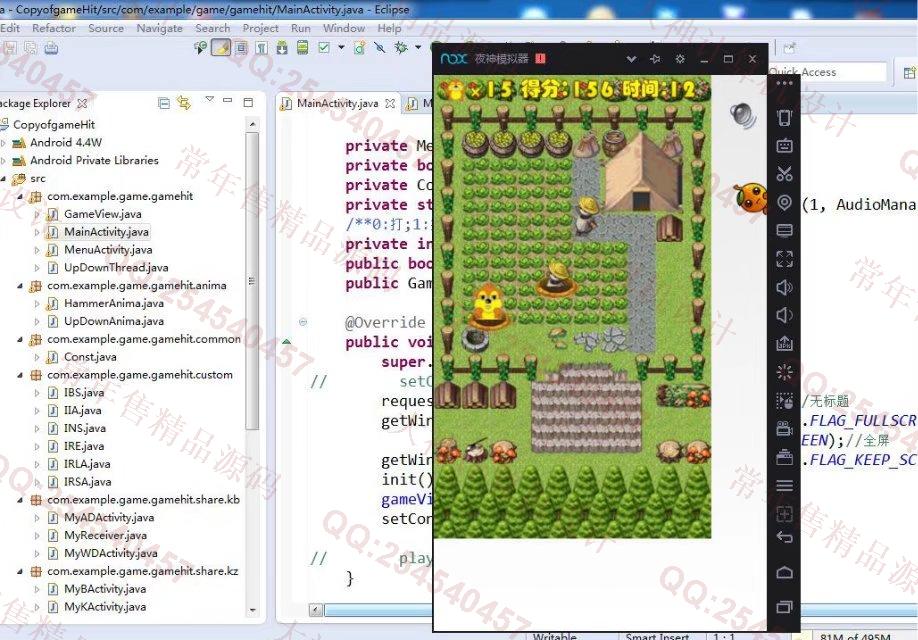Open the Project menu
Image resolution: width=918 pixels, height=640 pixels.
coord(261,28)
